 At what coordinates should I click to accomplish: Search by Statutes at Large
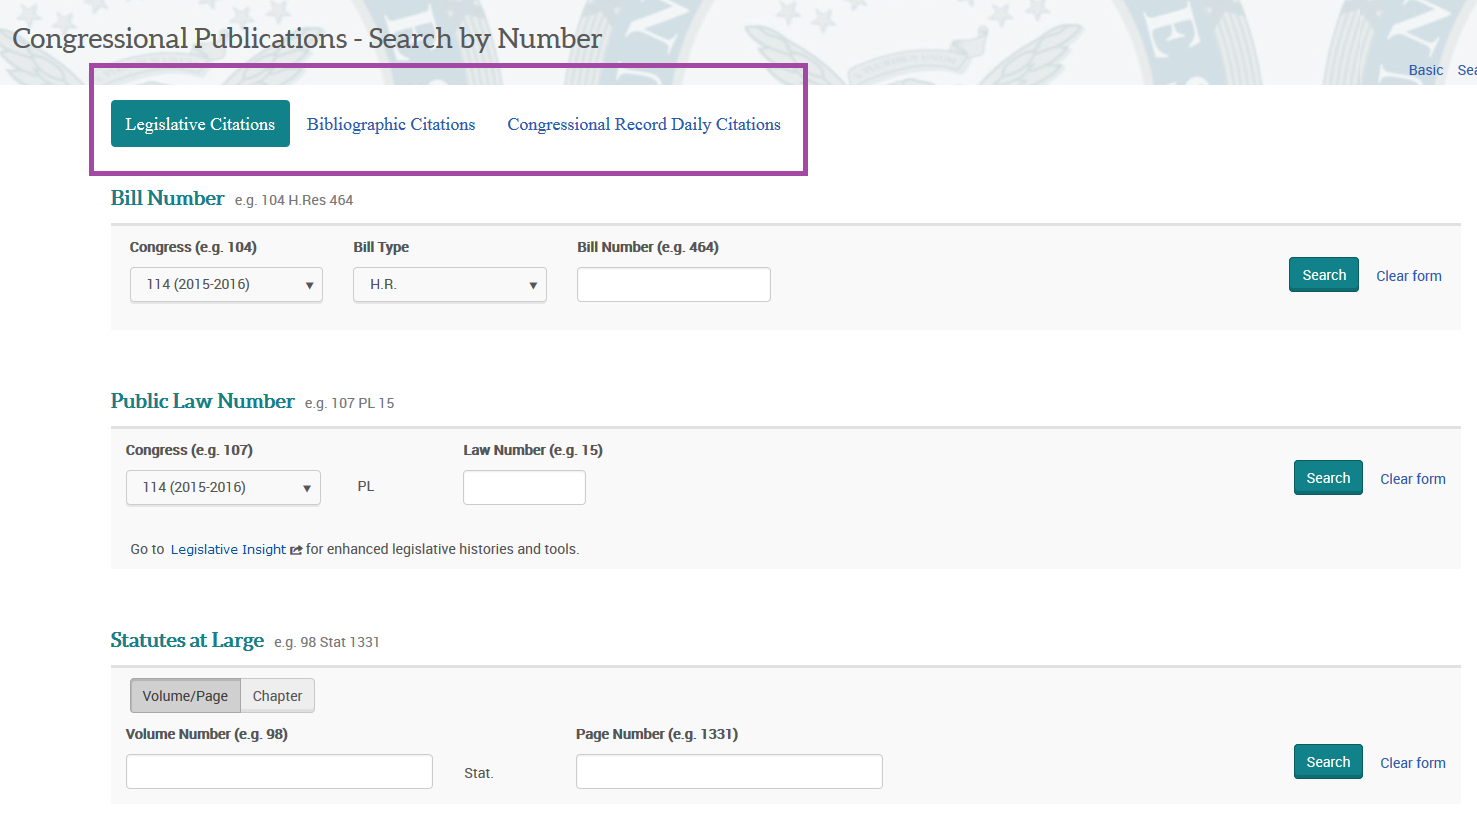[1328, 762]
